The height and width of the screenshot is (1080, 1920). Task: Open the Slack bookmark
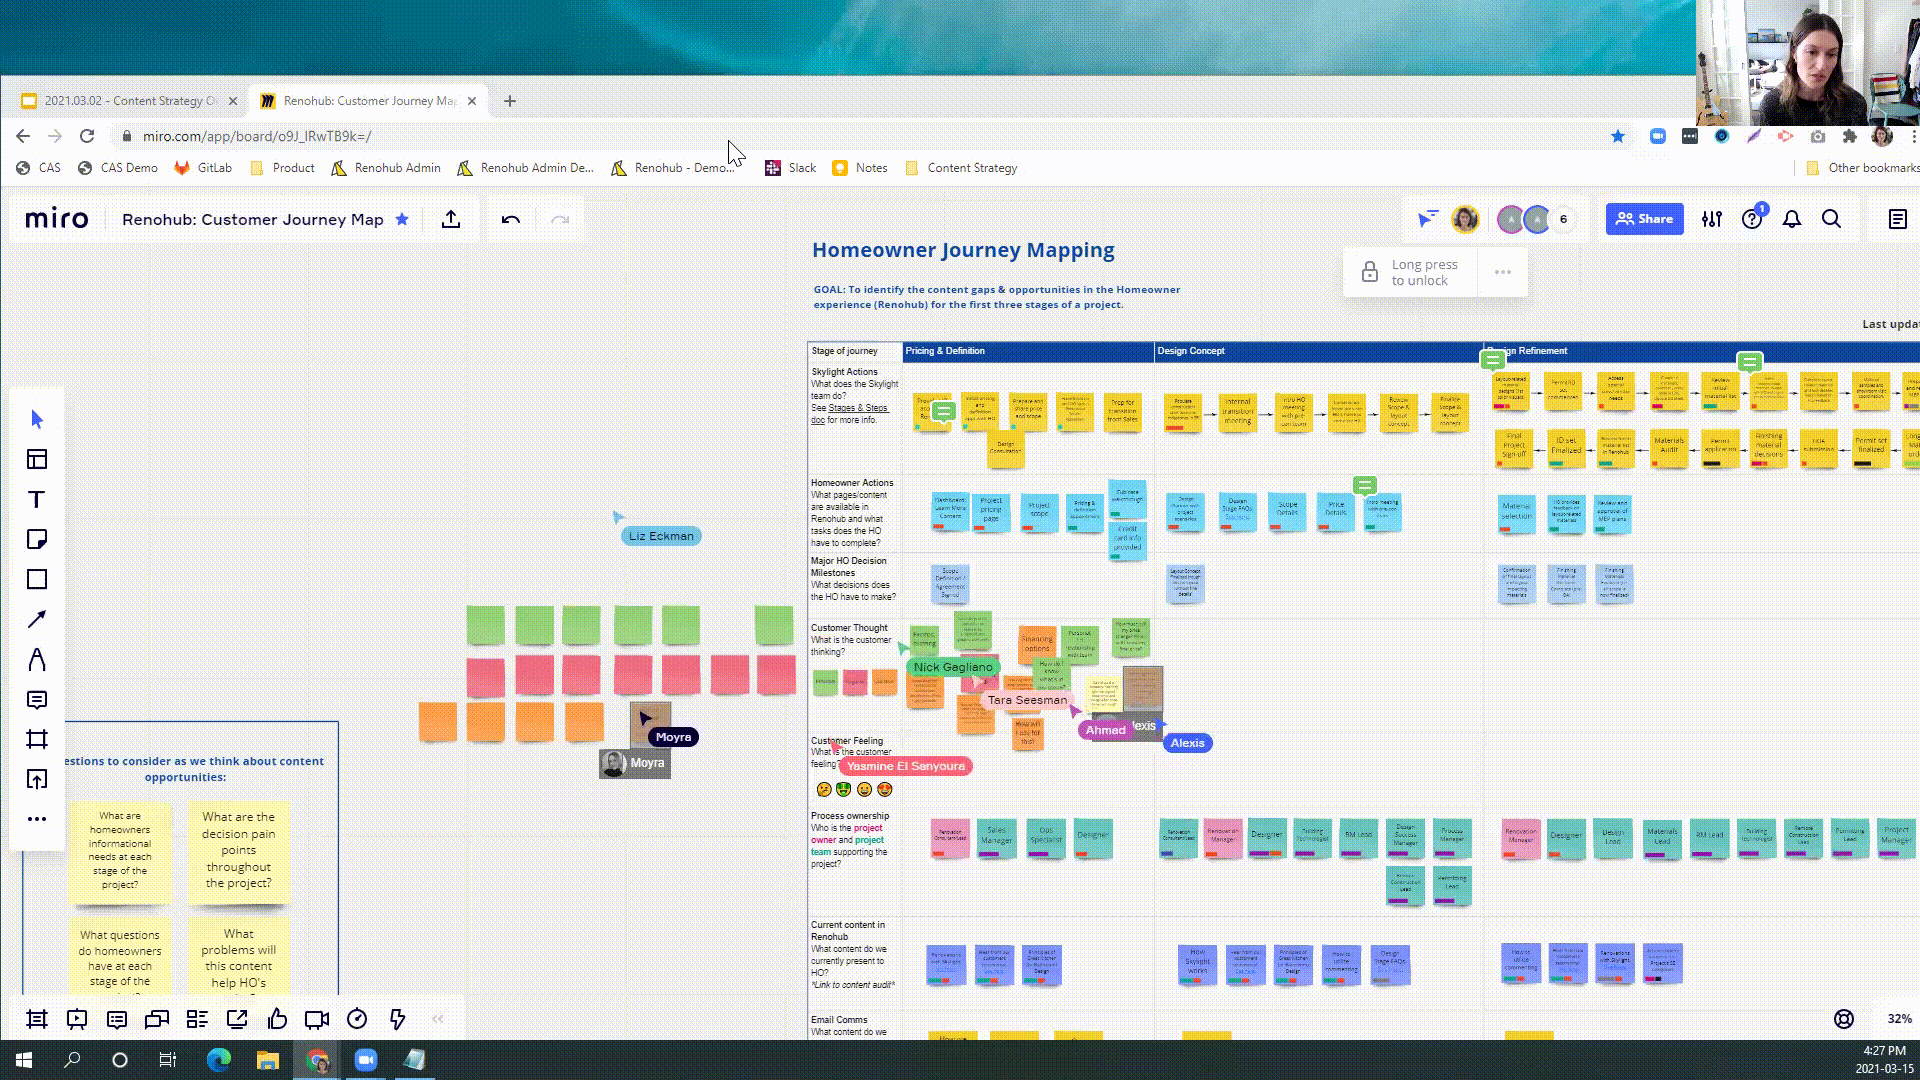click(x=790, y=168)
